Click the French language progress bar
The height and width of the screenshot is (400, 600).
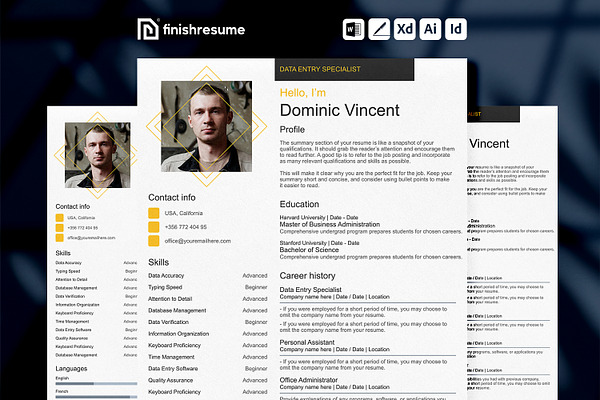[96, 397]
